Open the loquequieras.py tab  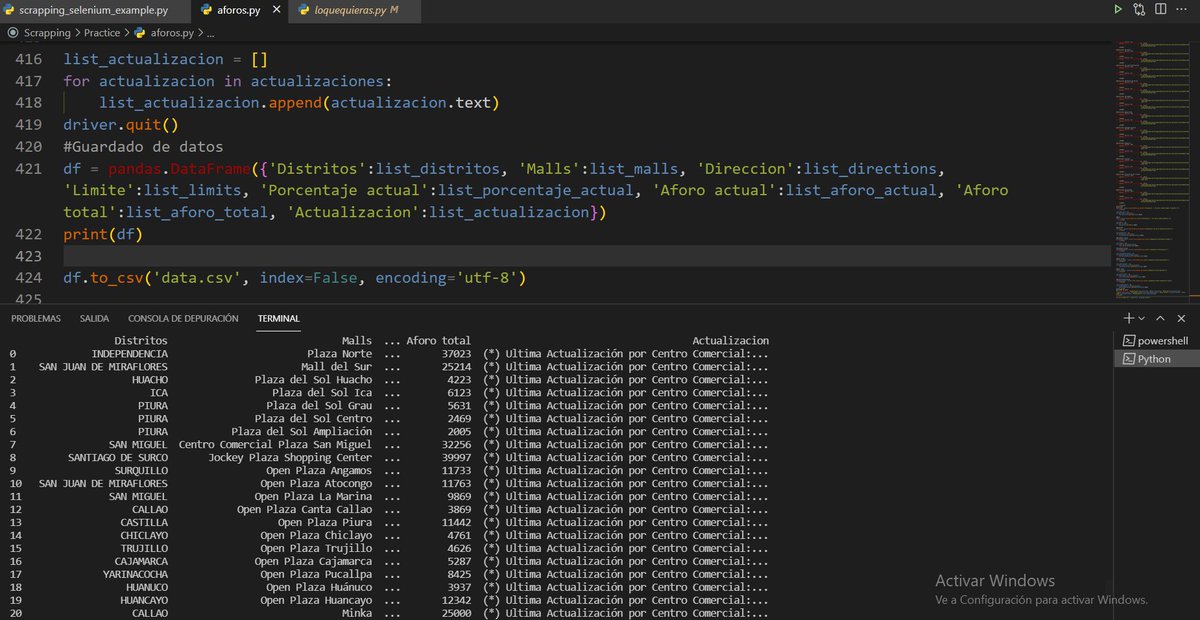click(x=354, y=11)
